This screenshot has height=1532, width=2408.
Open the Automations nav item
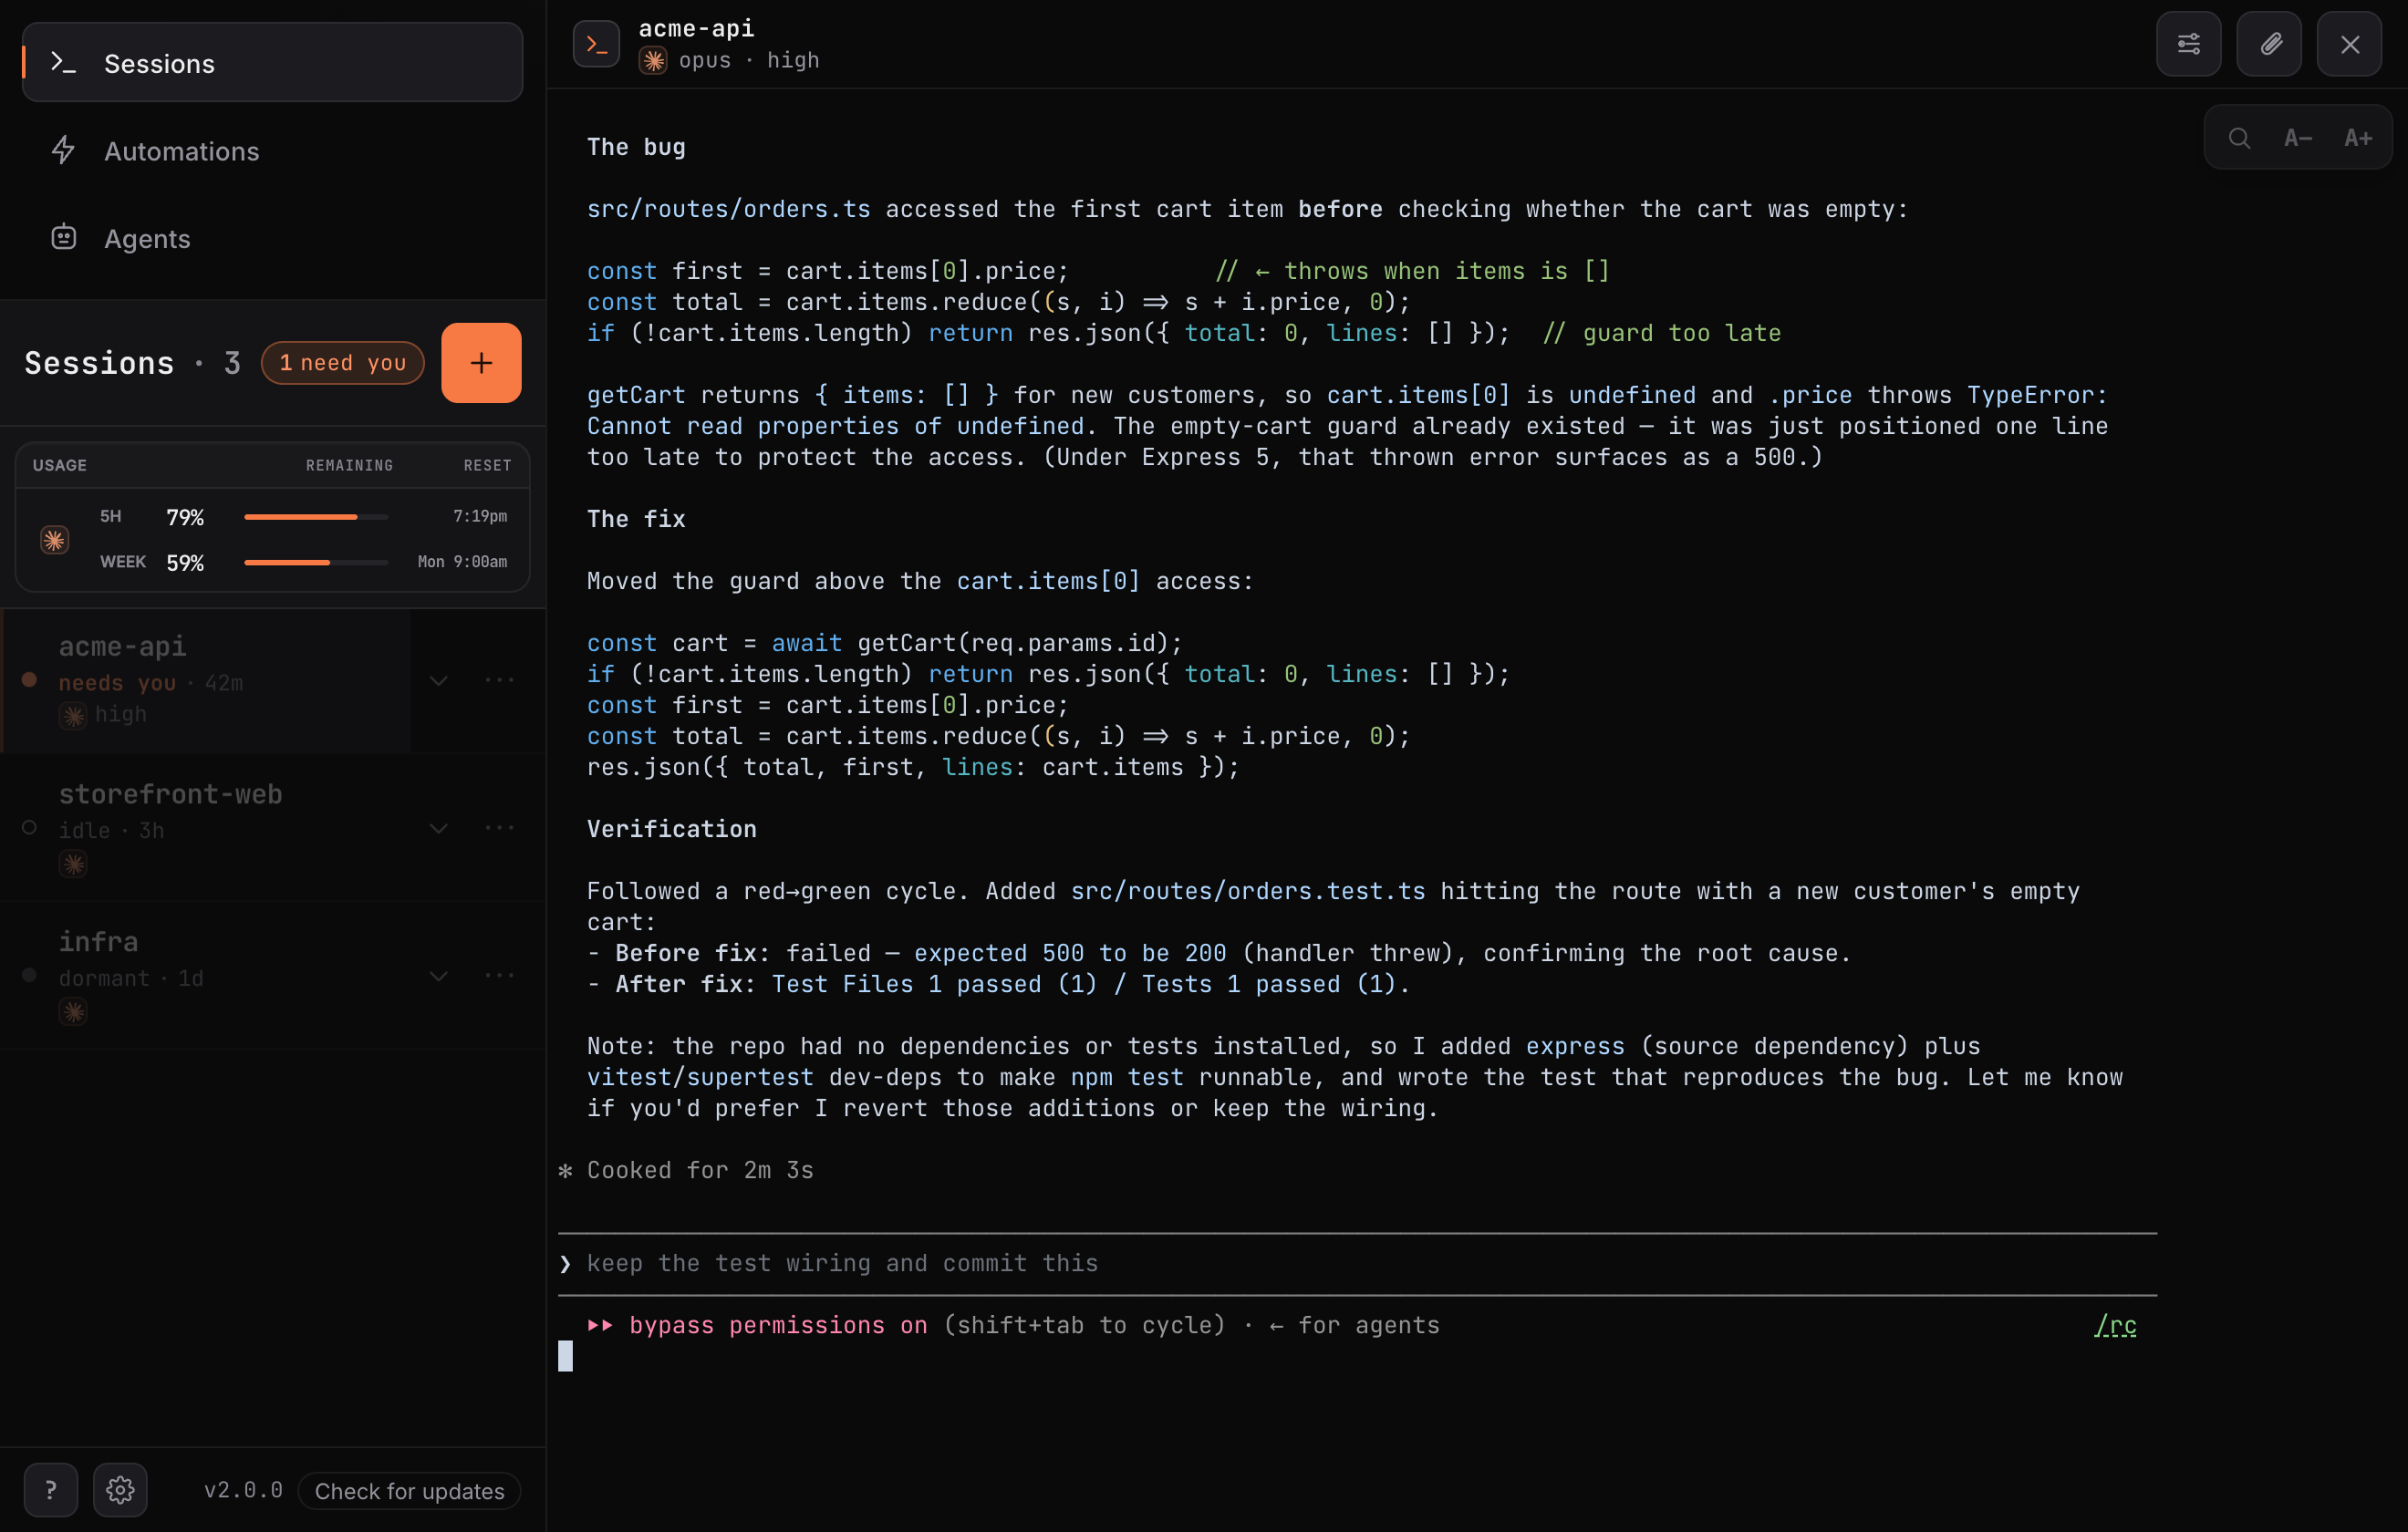coord(272,151)
